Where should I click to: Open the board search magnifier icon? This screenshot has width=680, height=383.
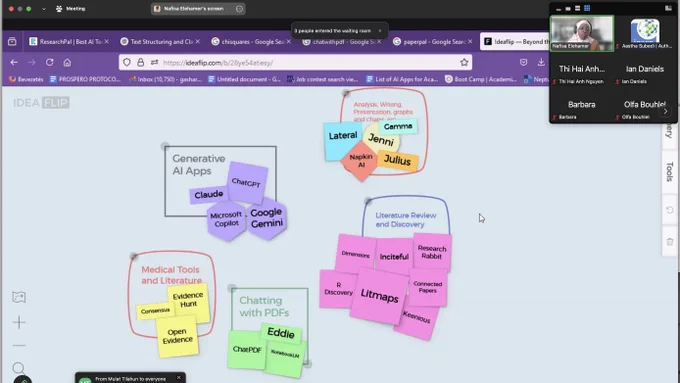(19, 368)
